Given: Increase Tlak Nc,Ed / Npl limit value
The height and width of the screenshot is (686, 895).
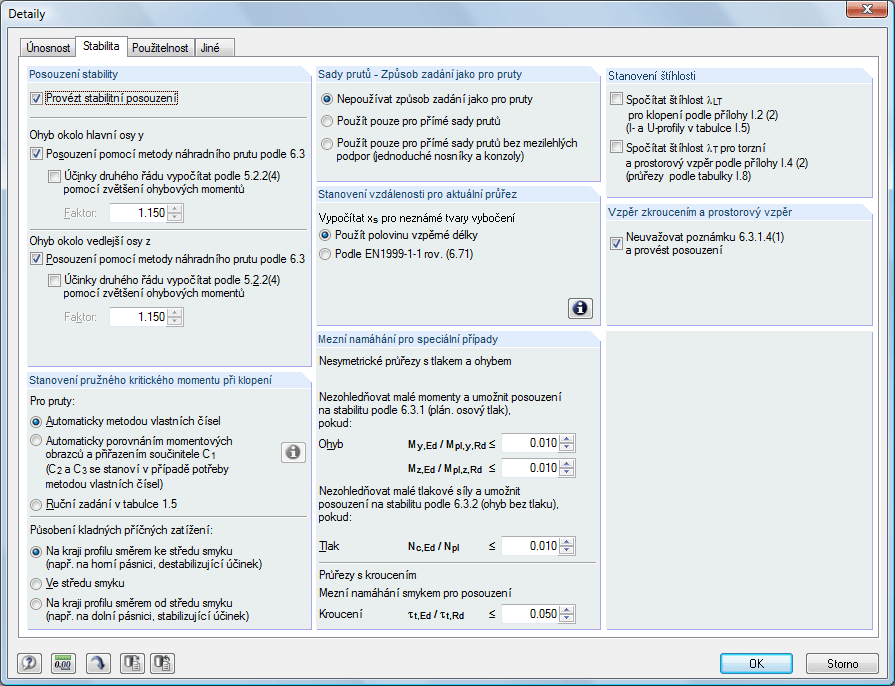Looking at the screenshot, I should pyautogui.click(x=567, y=542).
